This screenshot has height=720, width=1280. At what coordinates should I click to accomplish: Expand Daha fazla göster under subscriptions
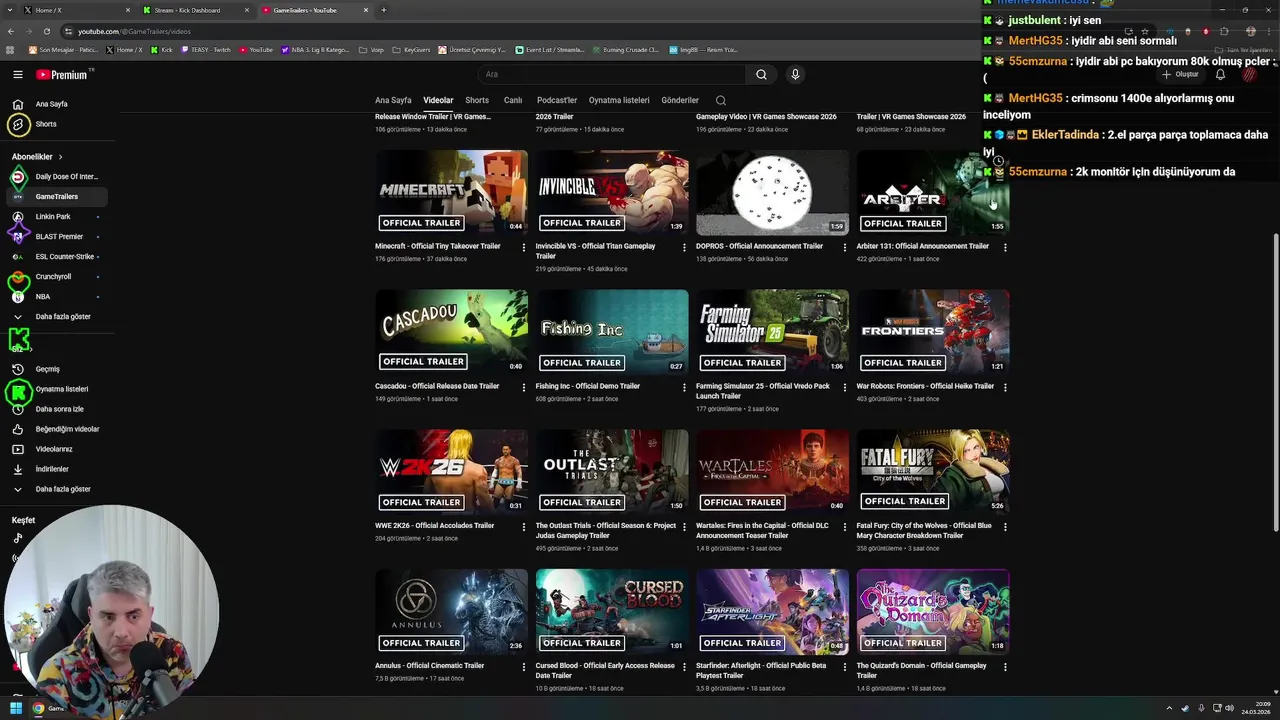[56, 317]
